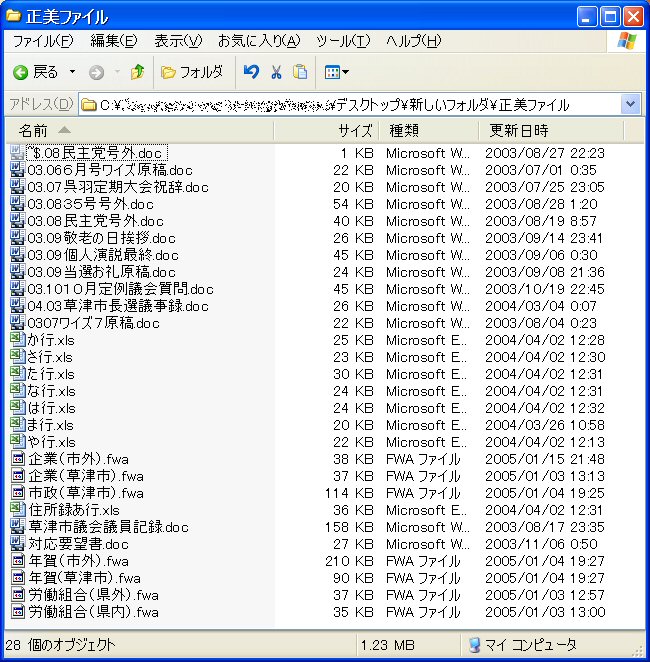Click the green Forward arrow icon
The image size is (650, 662).
(96, 72)
